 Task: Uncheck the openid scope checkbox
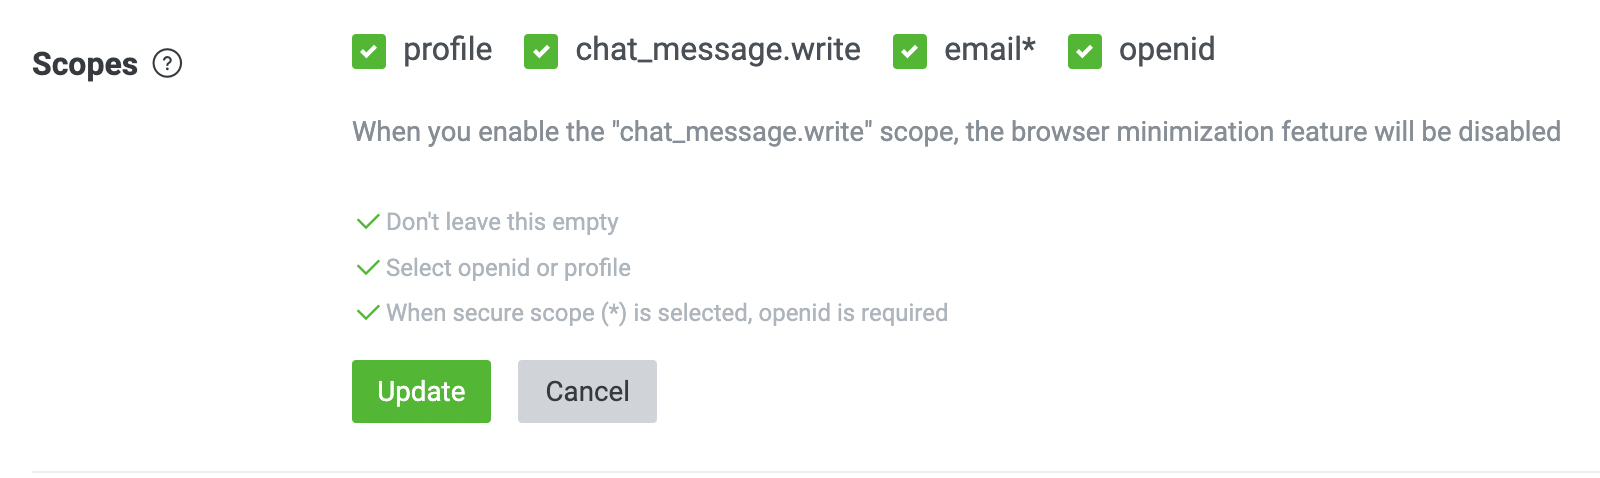point(1085,51)
